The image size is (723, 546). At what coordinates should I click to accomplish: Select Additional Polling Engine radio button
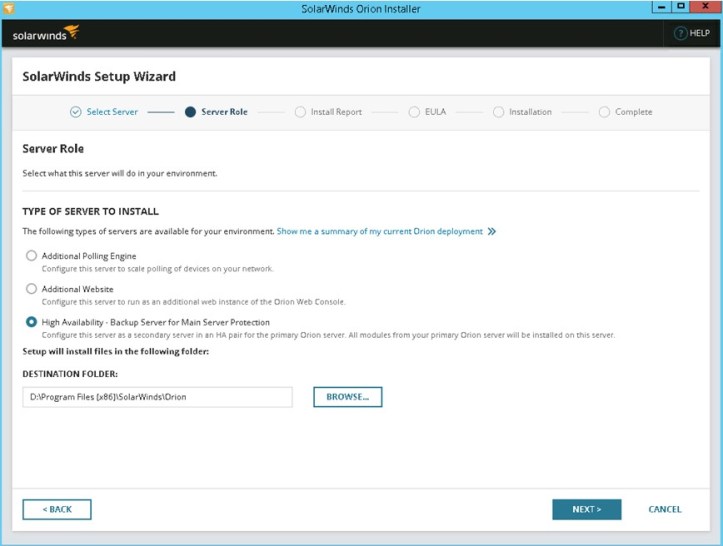coord(32,256)
